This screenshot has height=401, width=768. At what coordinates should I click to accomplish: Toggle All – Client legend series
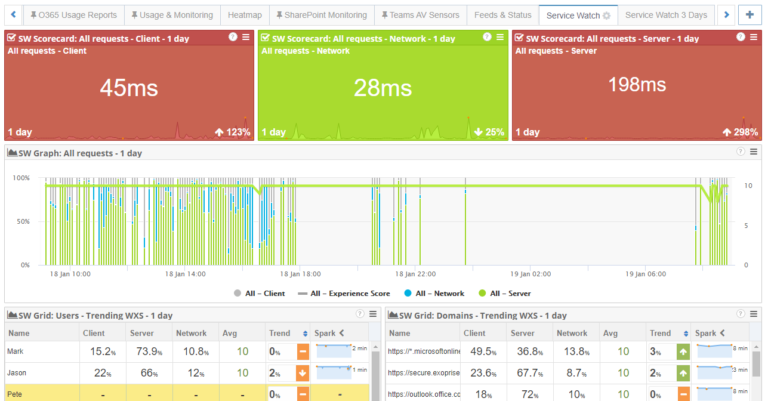click(259, 293)
